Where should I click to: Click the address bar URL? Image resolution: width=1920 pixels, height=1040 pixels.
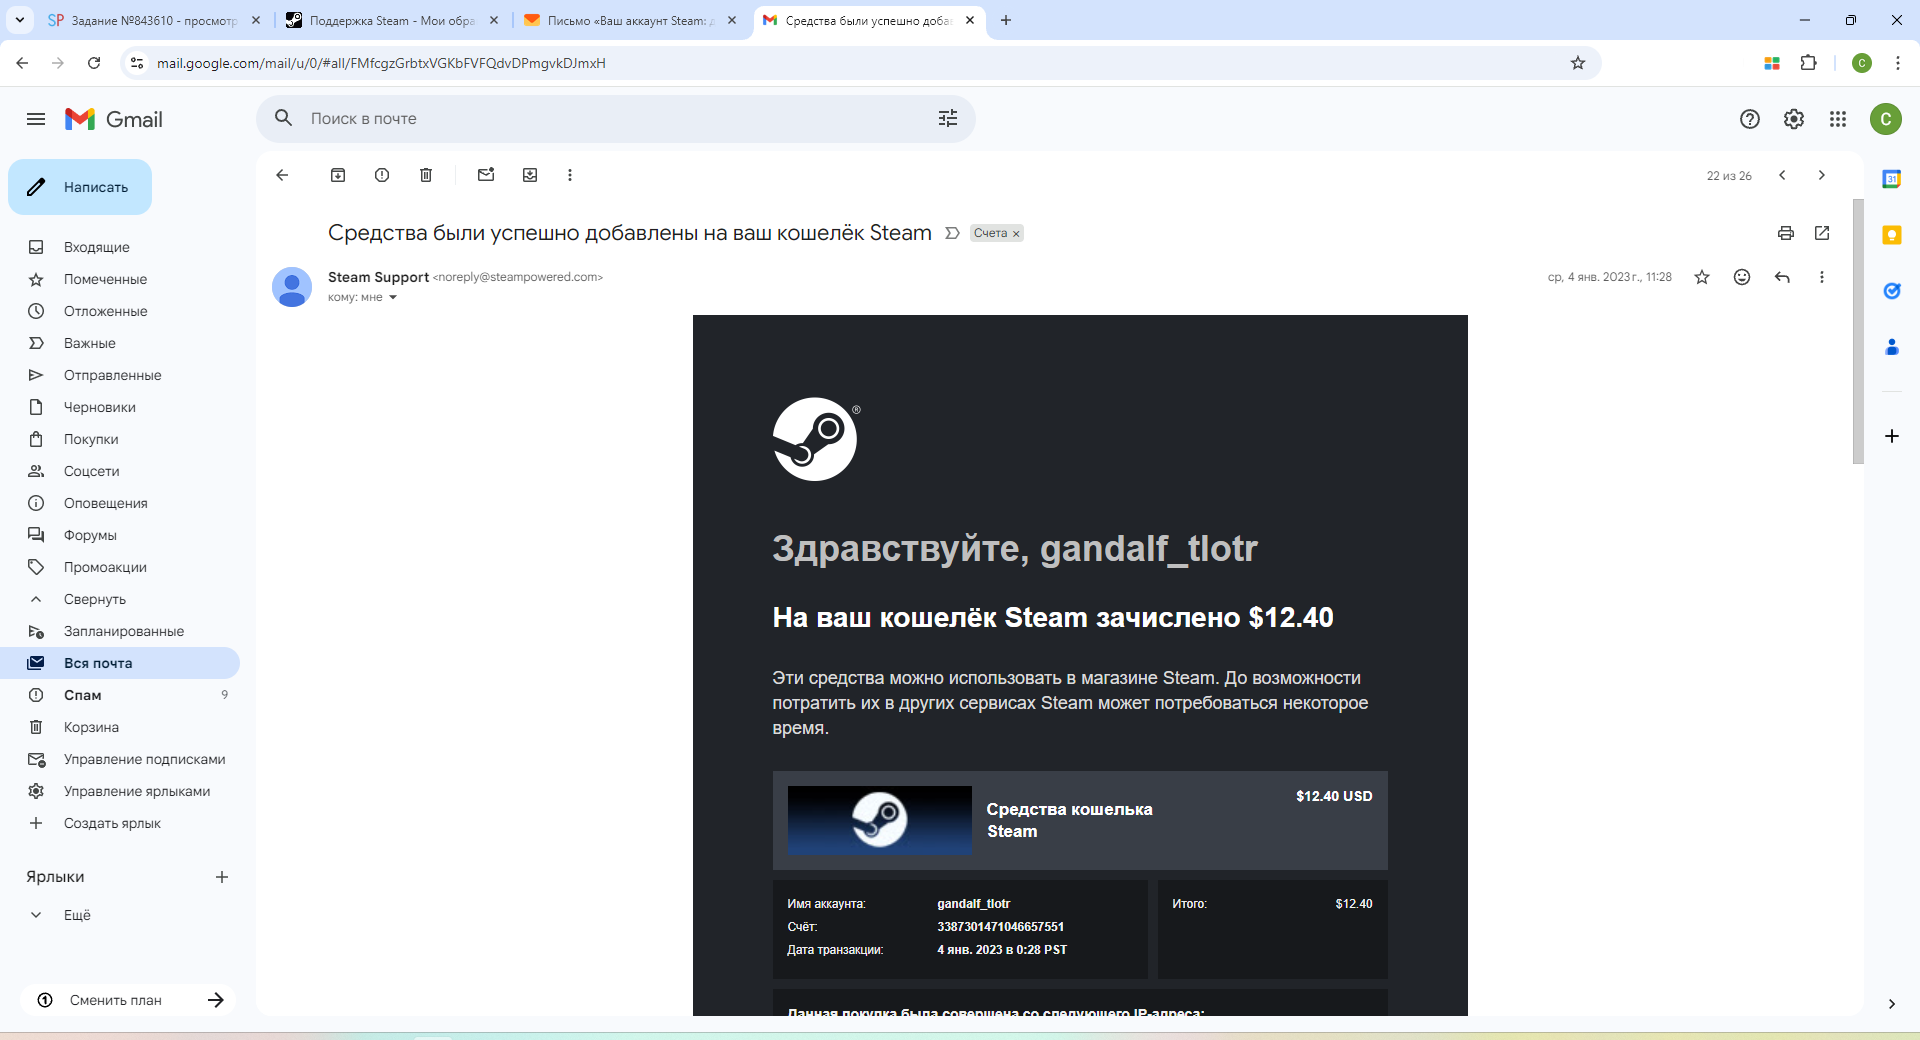381,63
